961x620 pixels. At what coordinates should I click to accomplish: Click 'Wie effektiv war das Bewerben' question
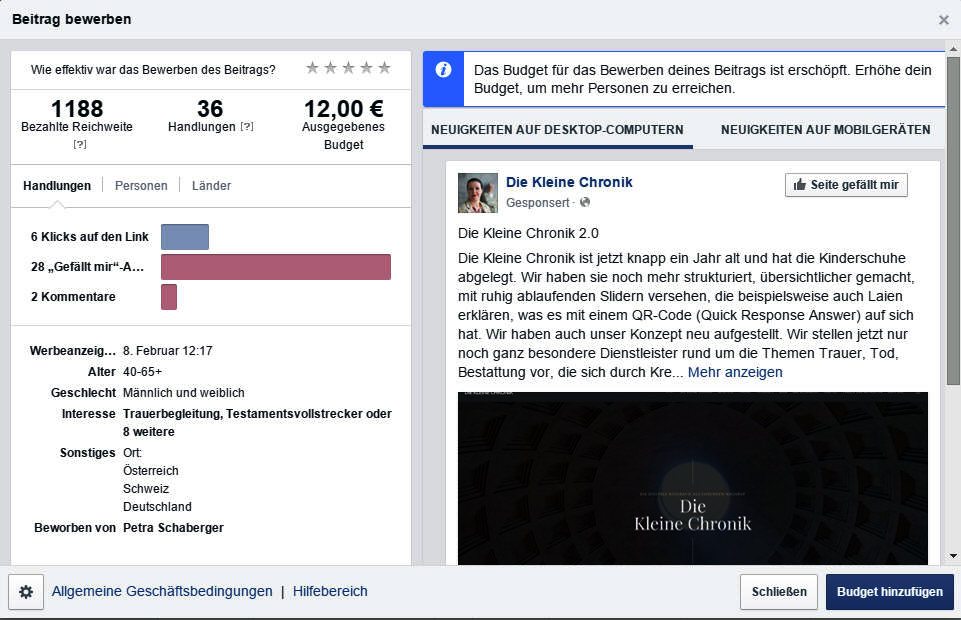point(153,70)
